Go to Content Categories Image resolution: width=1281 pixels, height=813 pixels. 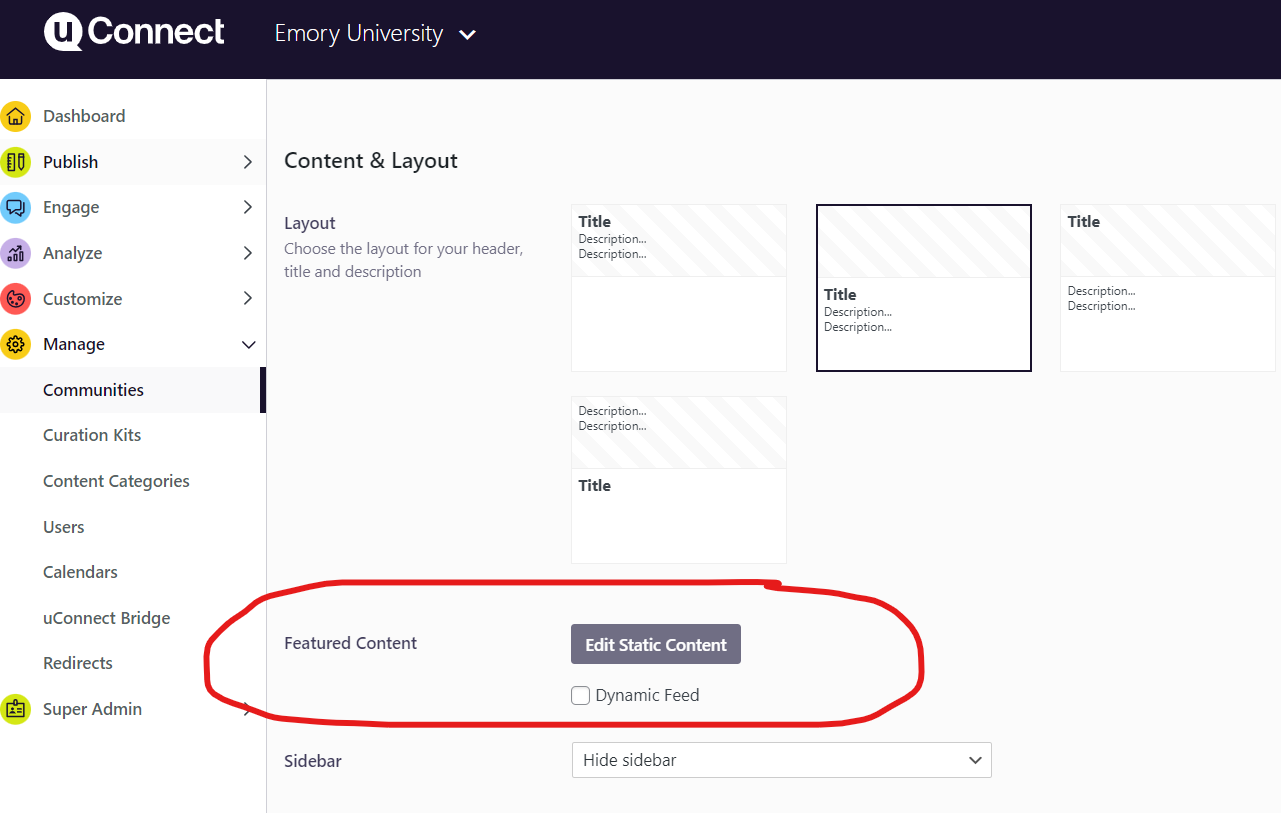coord(116,481)
